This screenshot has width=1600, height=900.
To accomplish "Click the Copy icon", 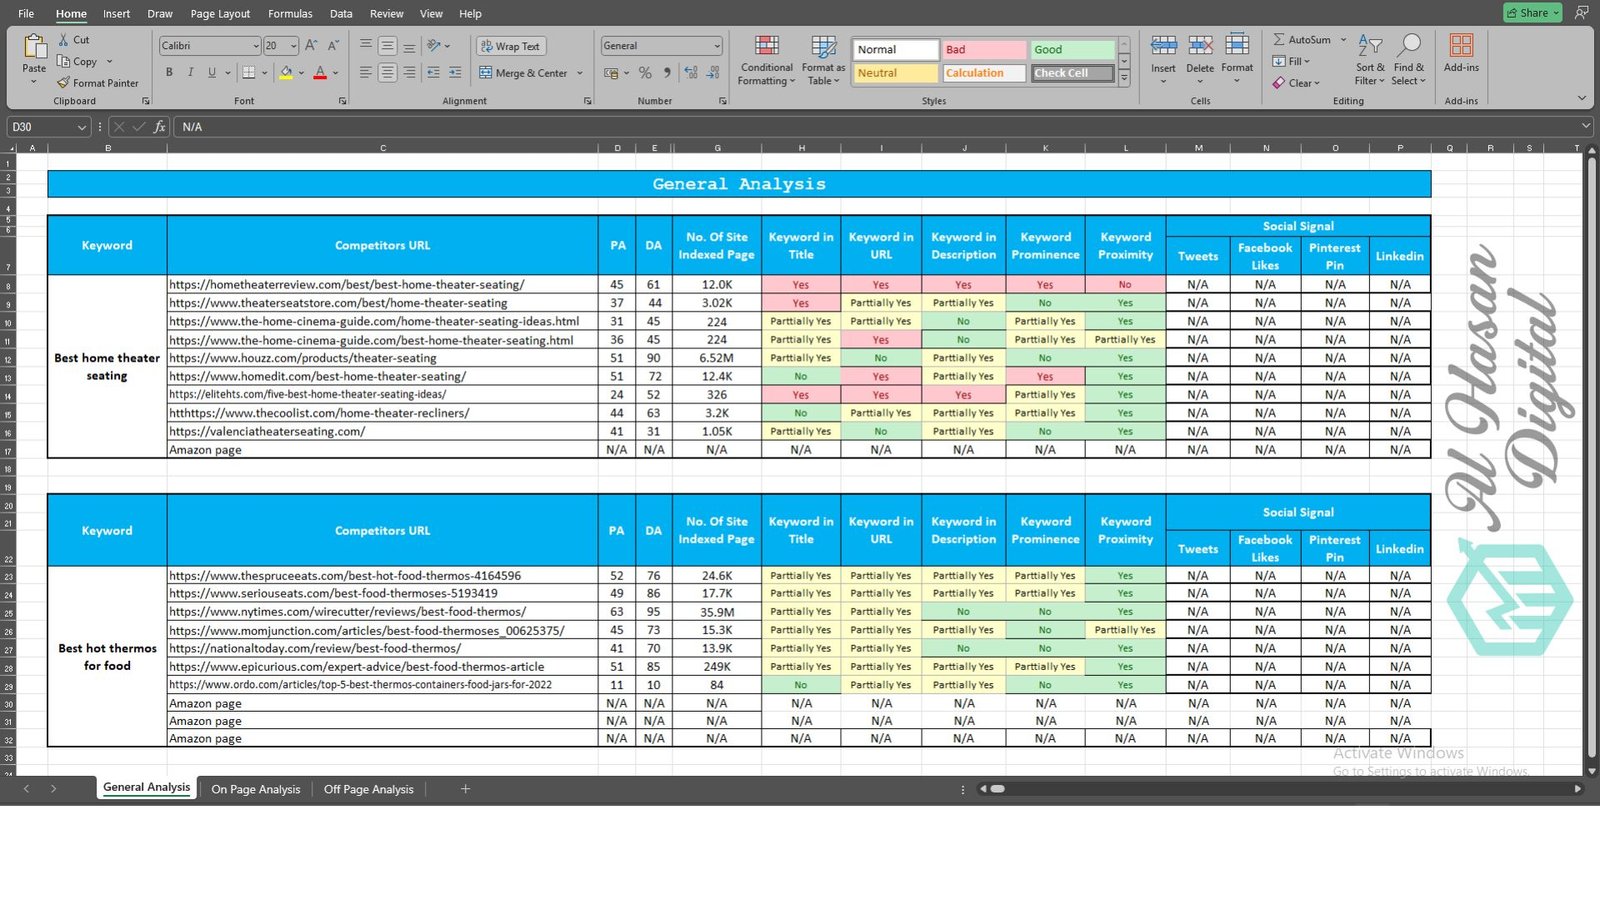I will click(63, 61).
